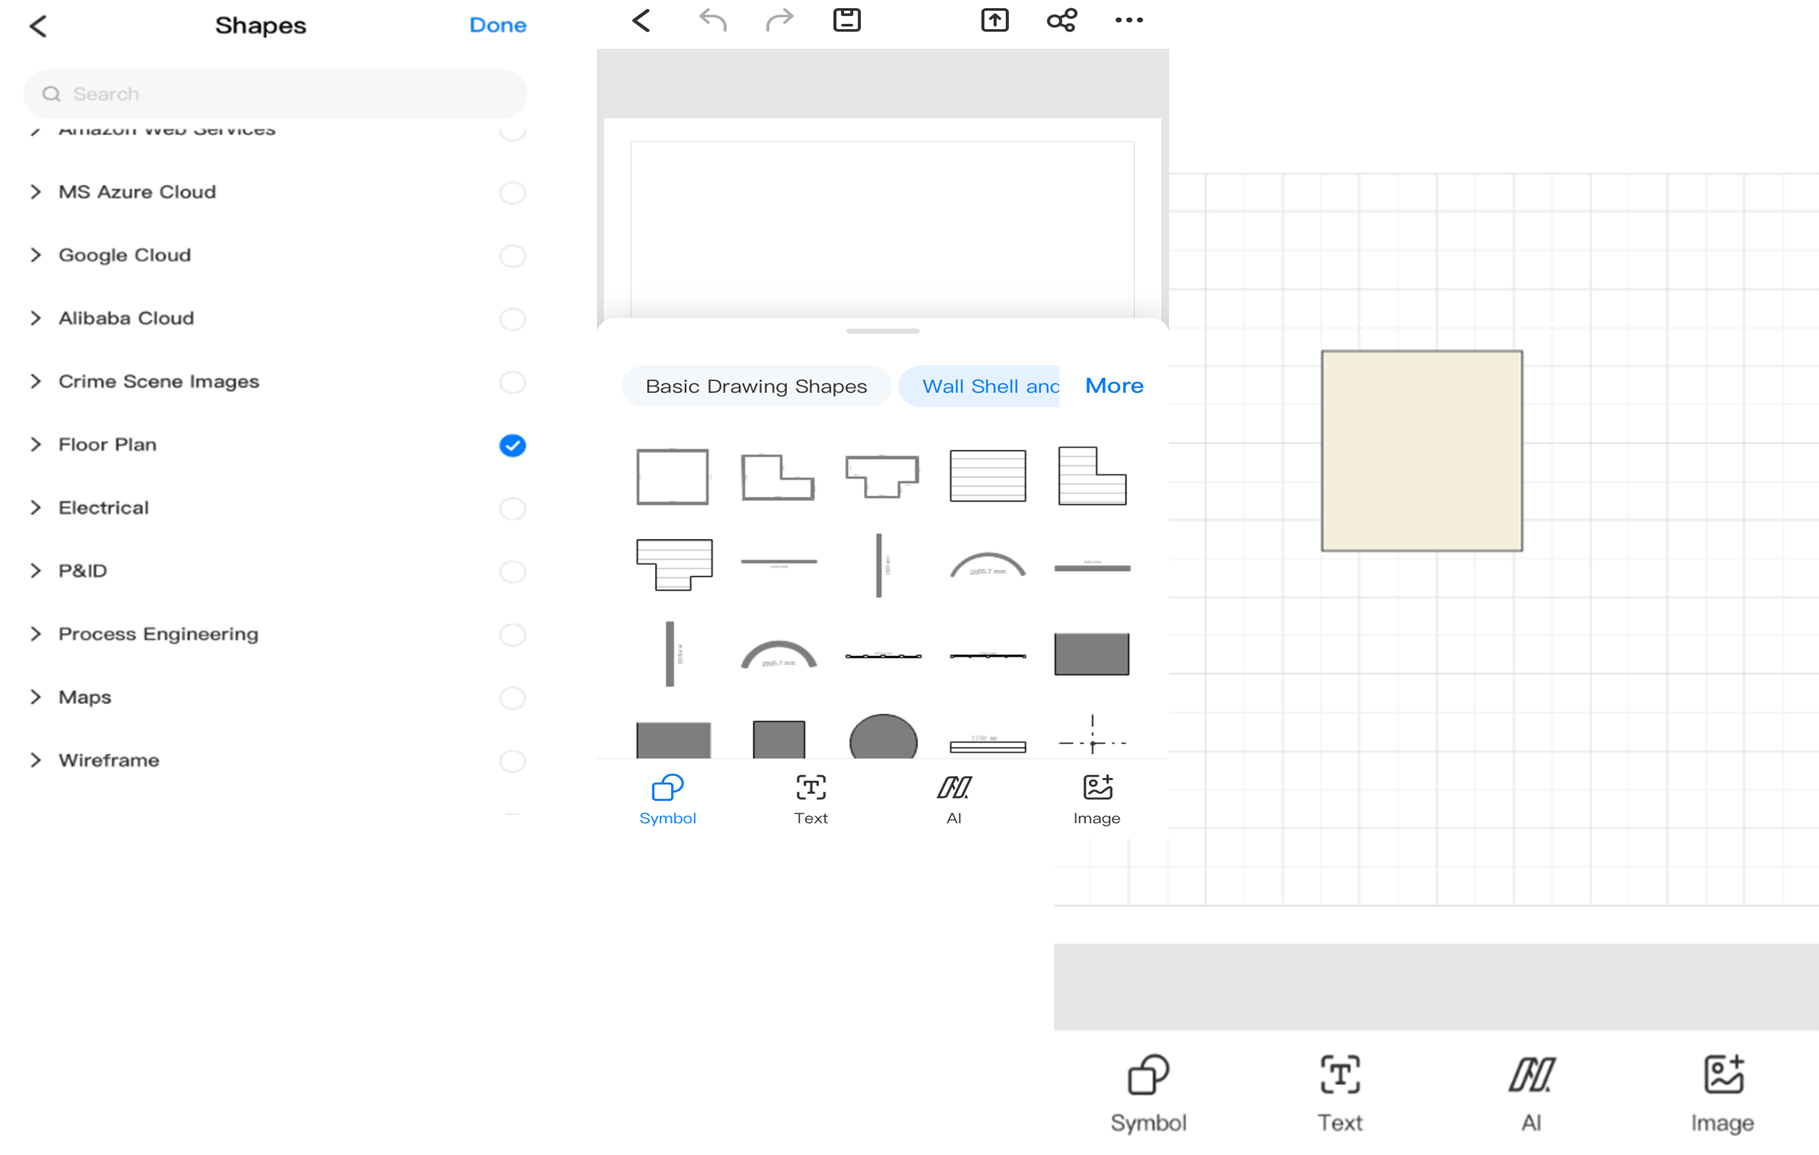Insert the thick horizontal wall shape
Viewport: 1819px width, 1155px height.
tap(1092, 567)
